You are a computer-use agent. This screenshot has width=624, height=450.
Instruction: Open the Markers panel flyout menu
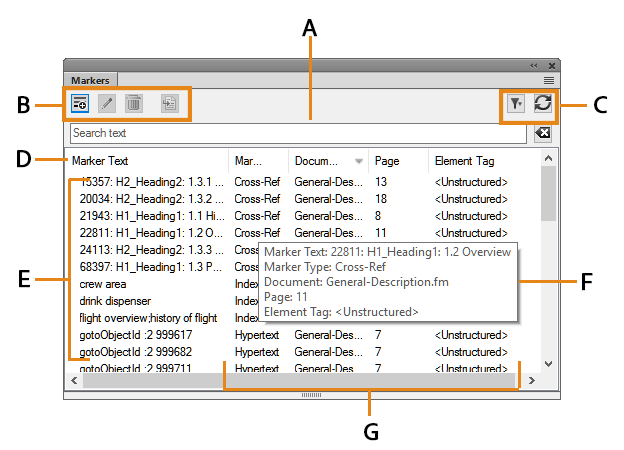point(549,79)
